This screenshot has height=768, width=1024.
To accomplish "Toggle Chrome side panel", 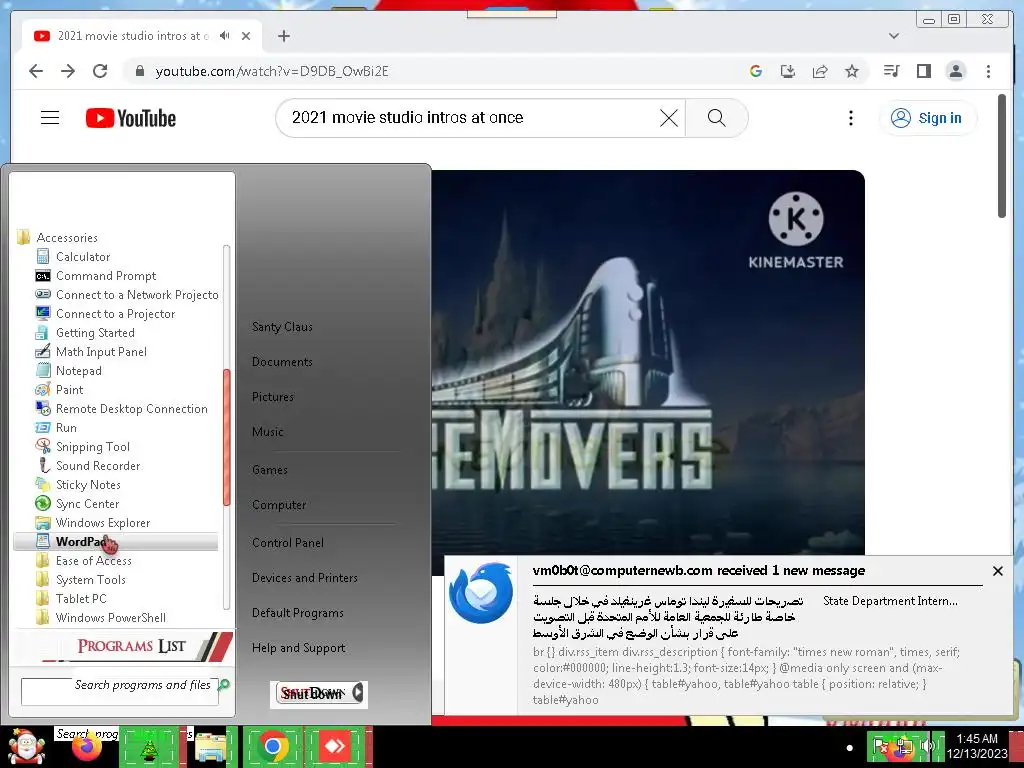I will tap(923, 71).
